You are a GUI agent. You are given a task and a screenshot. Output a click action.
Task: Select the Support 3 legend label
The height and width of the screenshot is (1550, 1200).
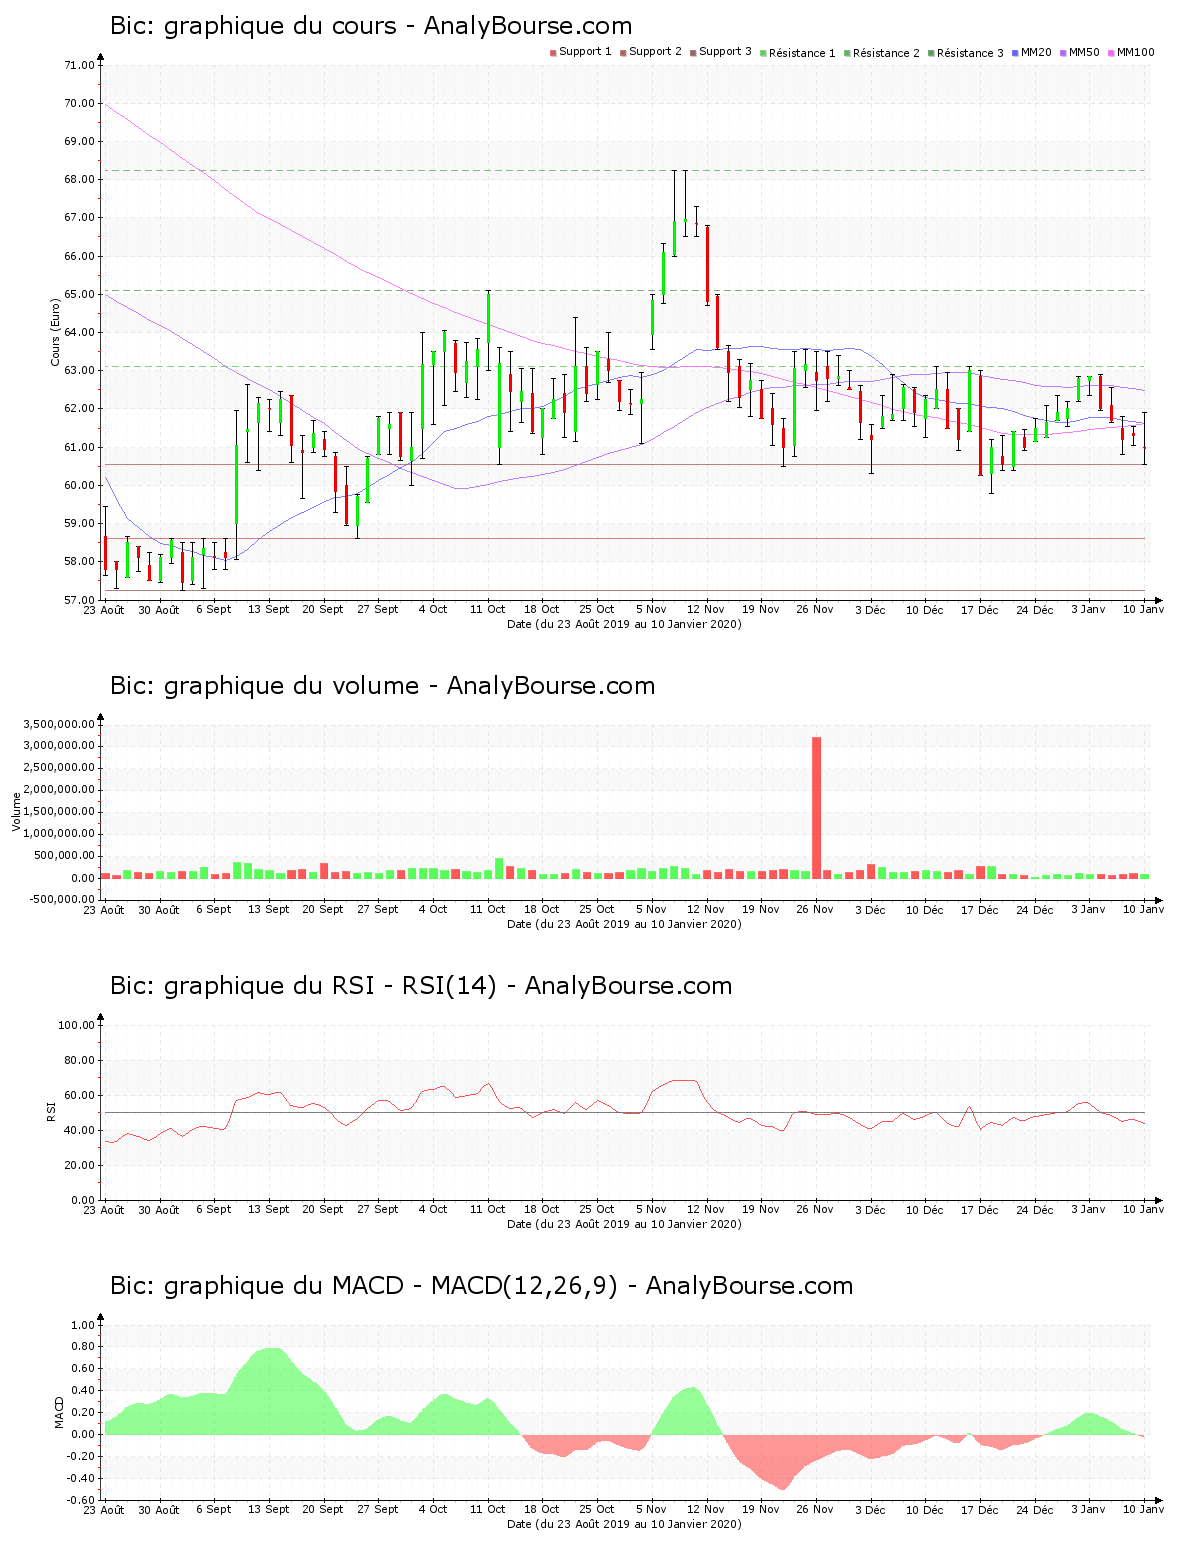pyautogui.click(x=725, y=52)
